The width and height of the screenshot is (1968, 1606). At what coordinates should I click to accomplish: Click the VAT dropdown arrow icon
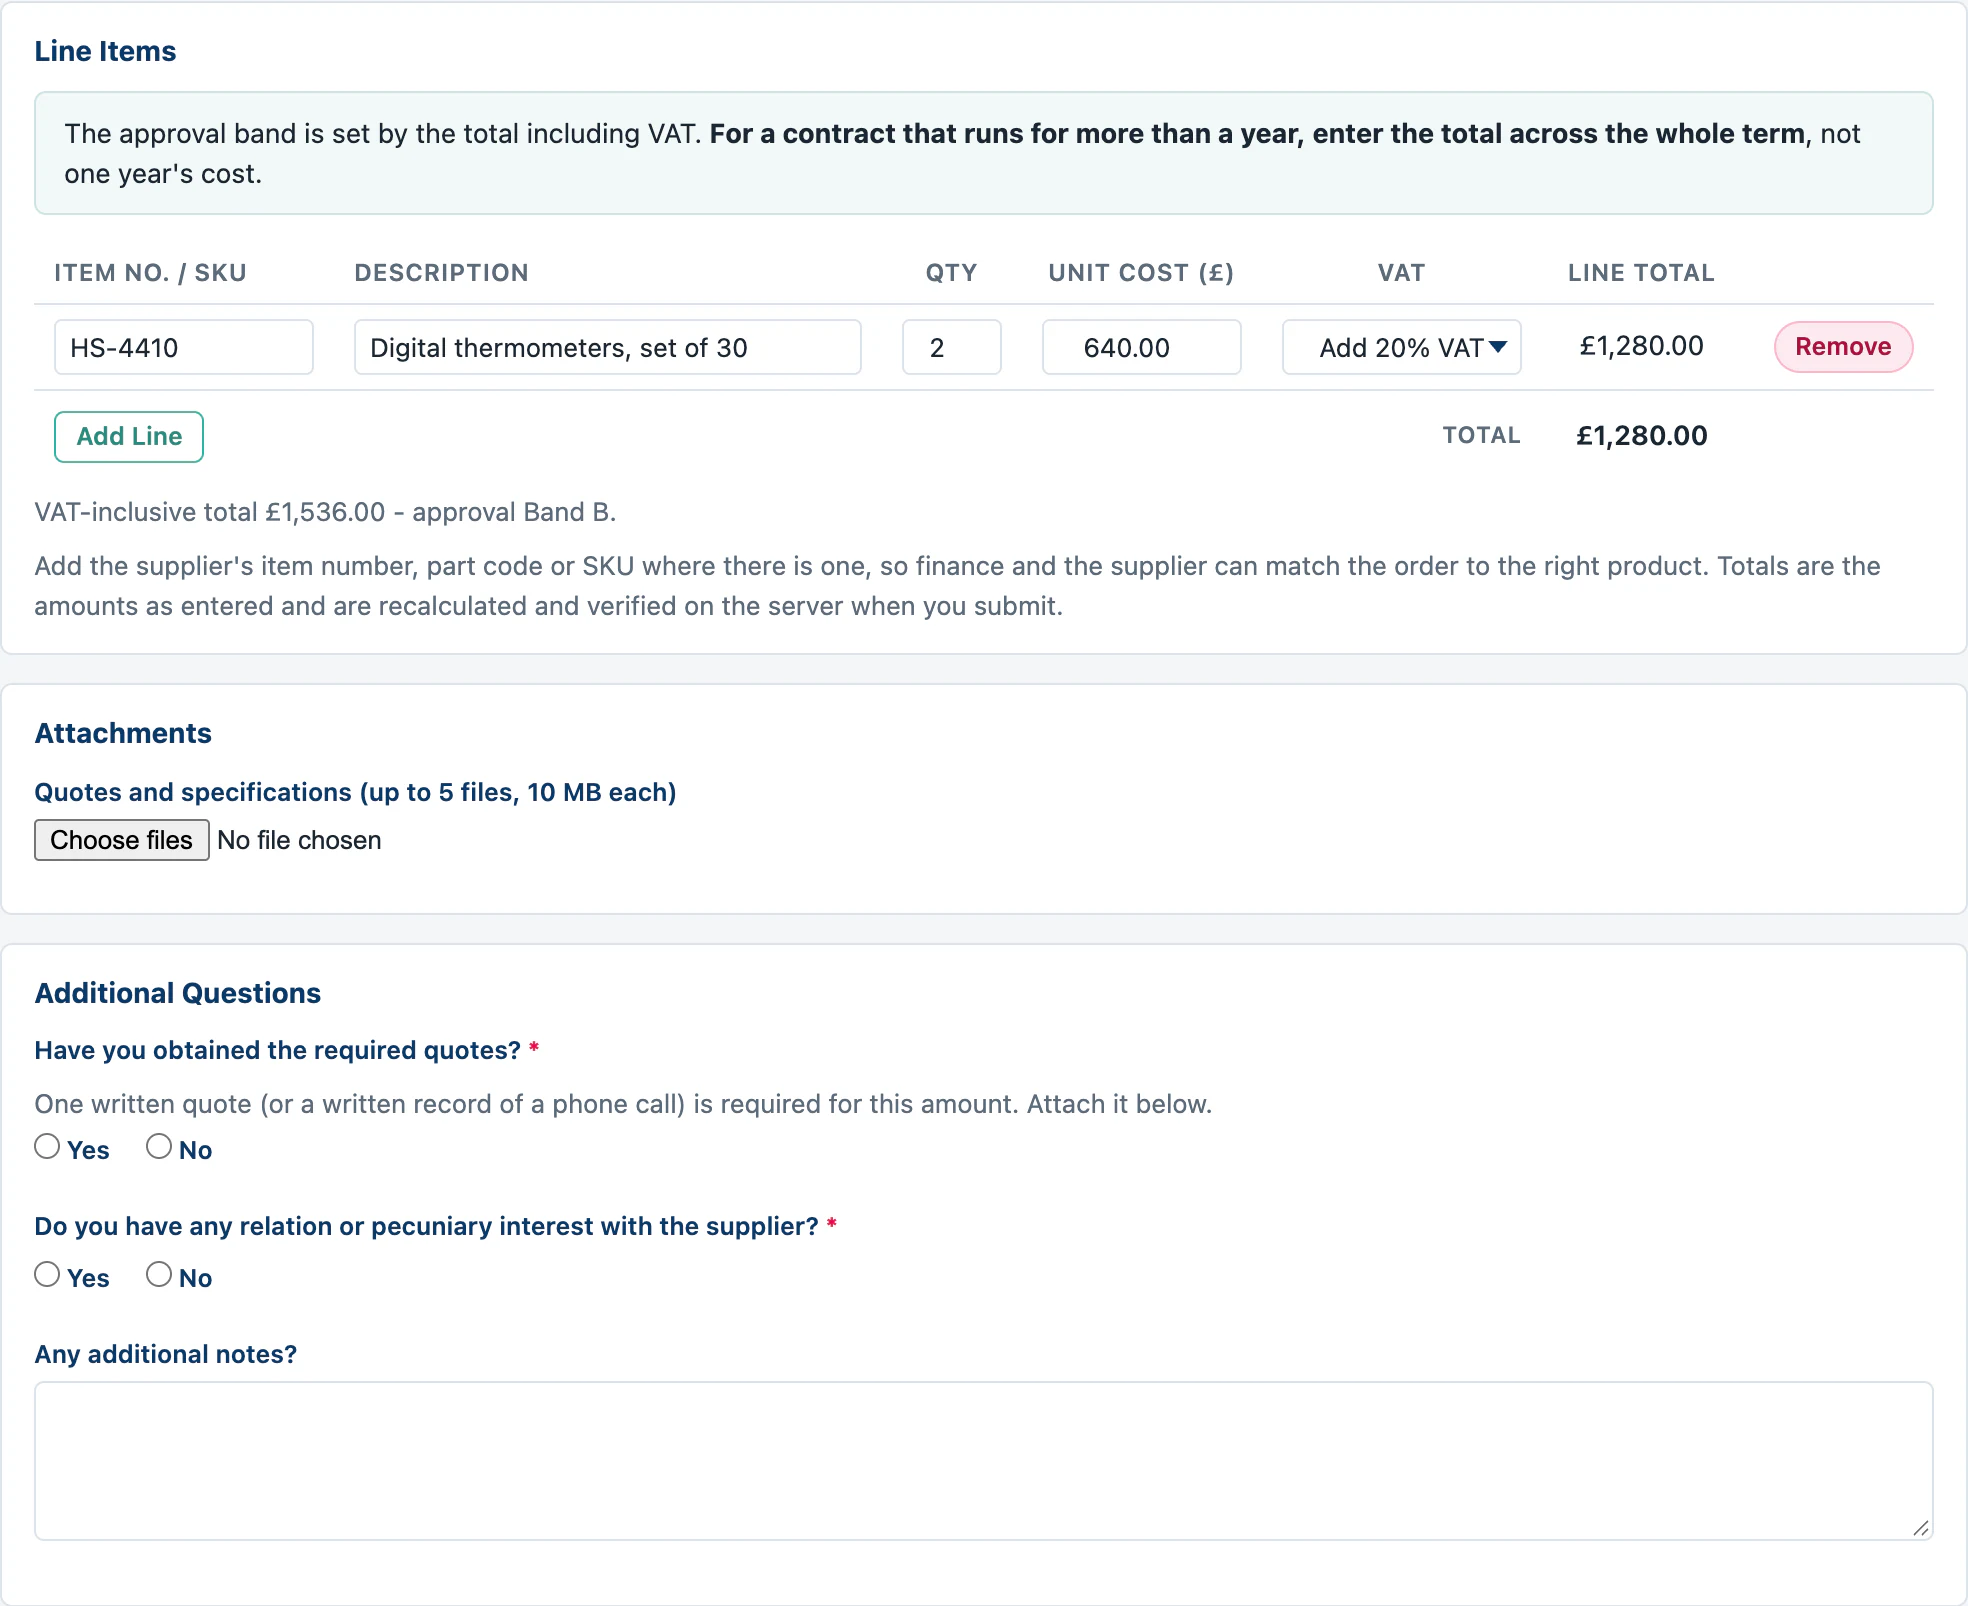[1497, 347]
